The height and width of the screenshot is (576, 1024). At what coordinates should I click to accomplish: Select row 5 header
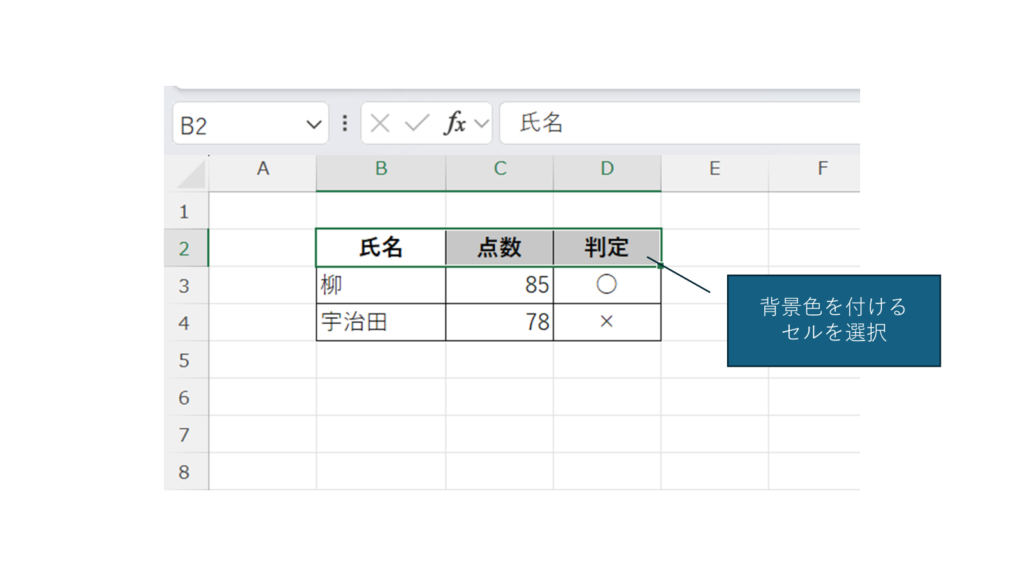185,360
